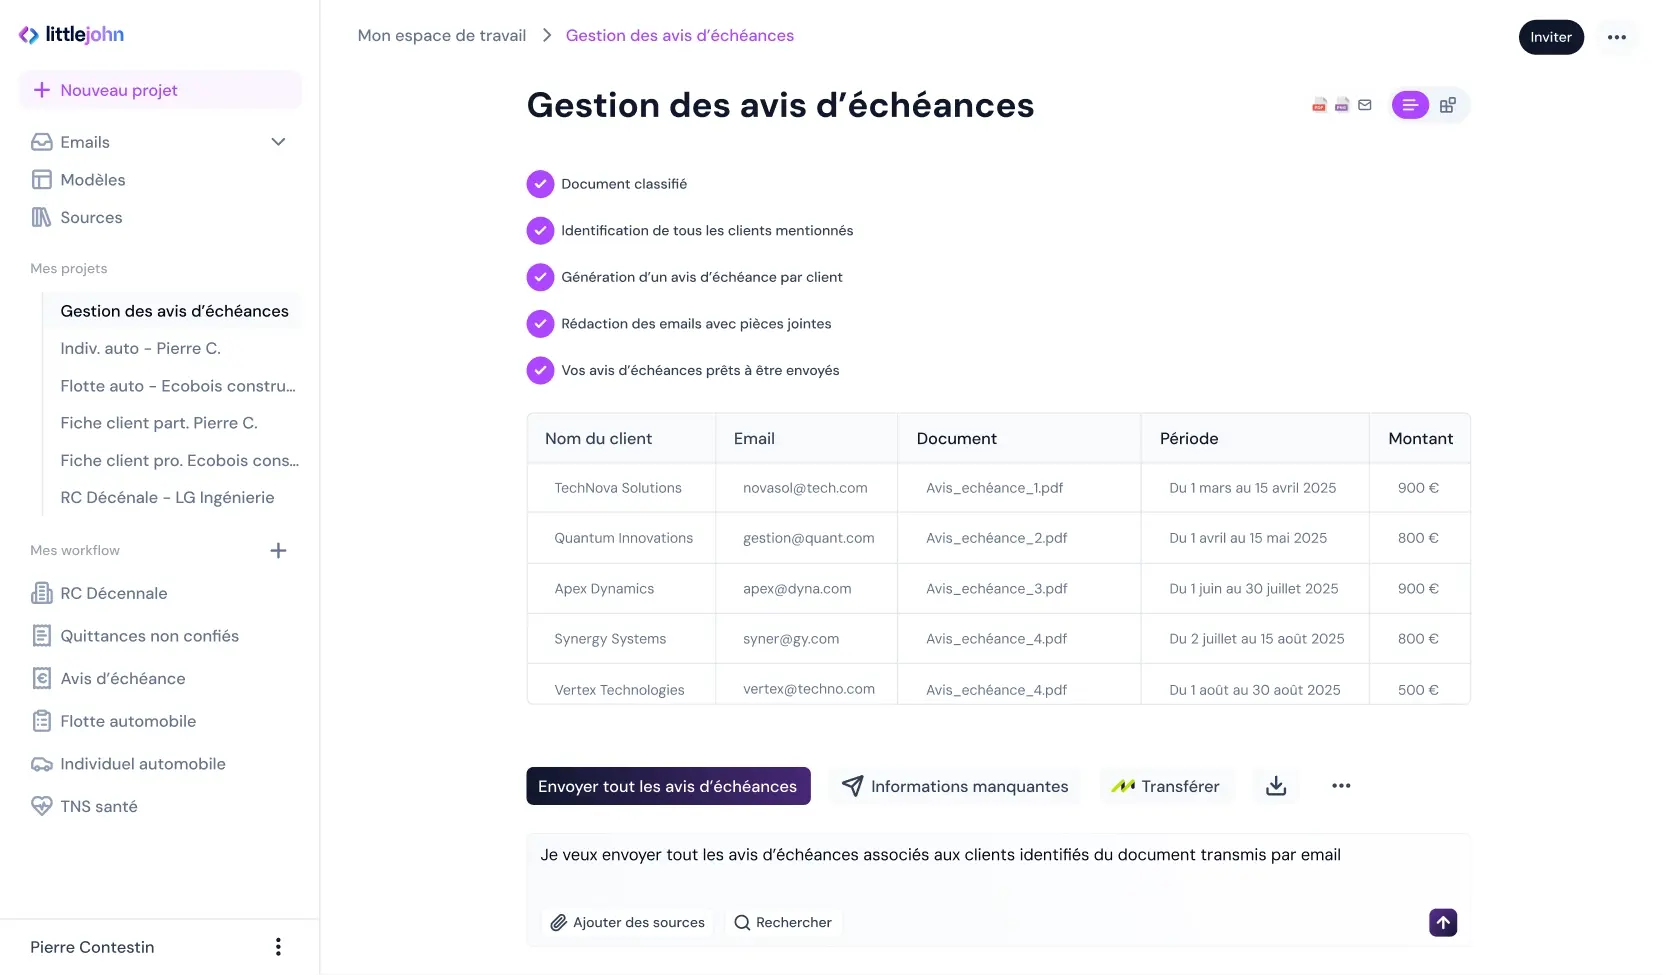Open the Modèles section in the sidebar
Screen dimensions: 1678x976
tap(92, 179)
